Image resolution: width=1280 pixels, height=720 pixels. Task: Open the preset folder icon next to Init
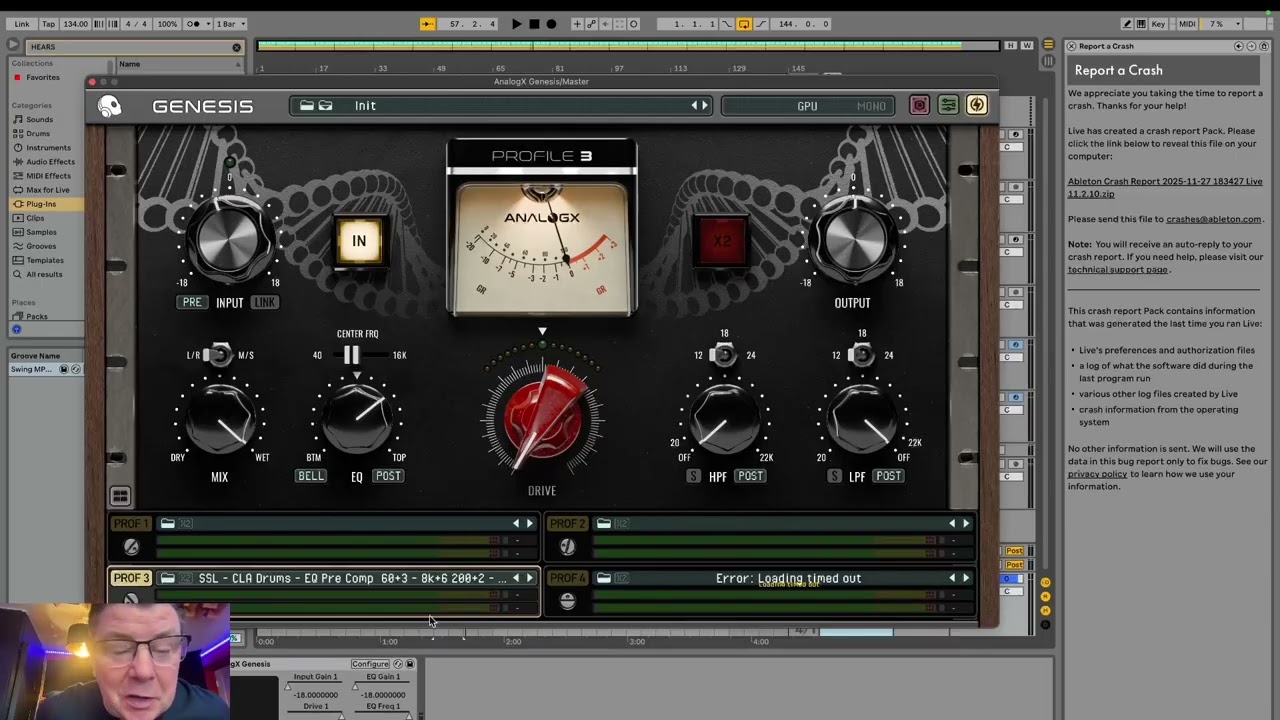click(307, 105)
